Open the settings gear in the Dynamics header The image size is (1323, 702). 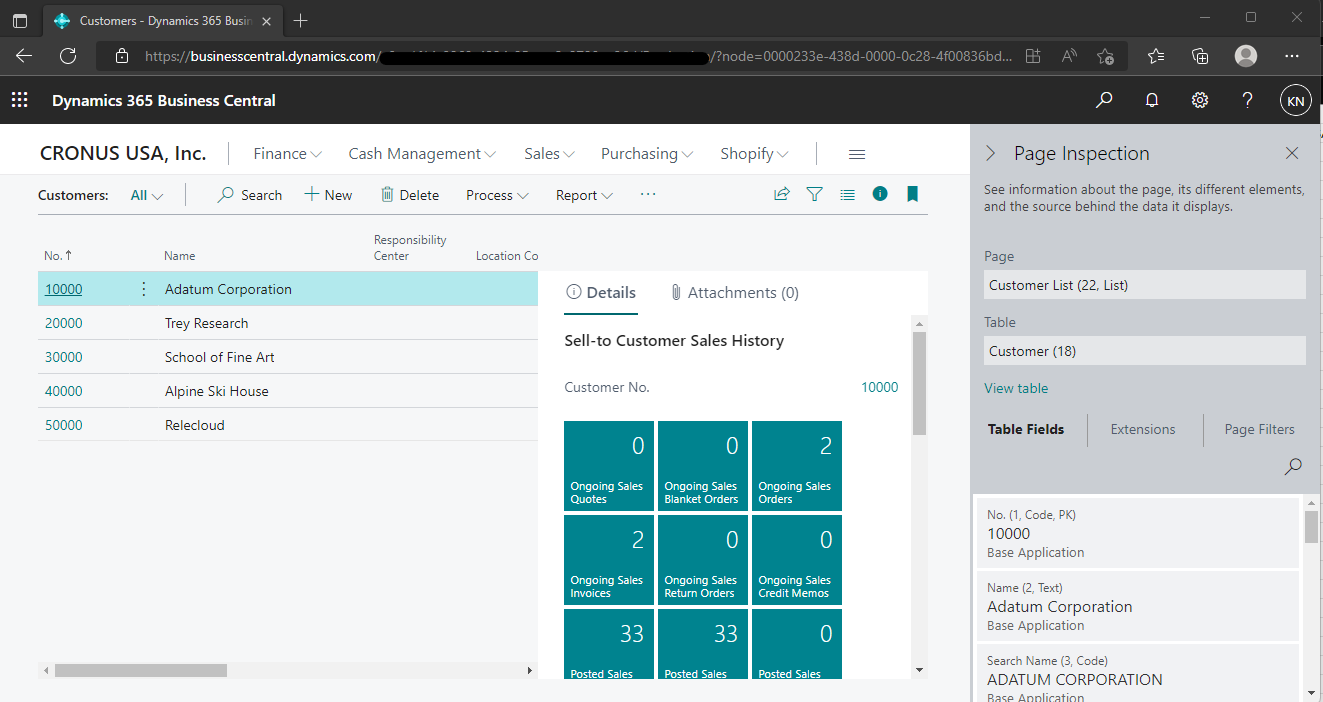[x=1200, y=100]
